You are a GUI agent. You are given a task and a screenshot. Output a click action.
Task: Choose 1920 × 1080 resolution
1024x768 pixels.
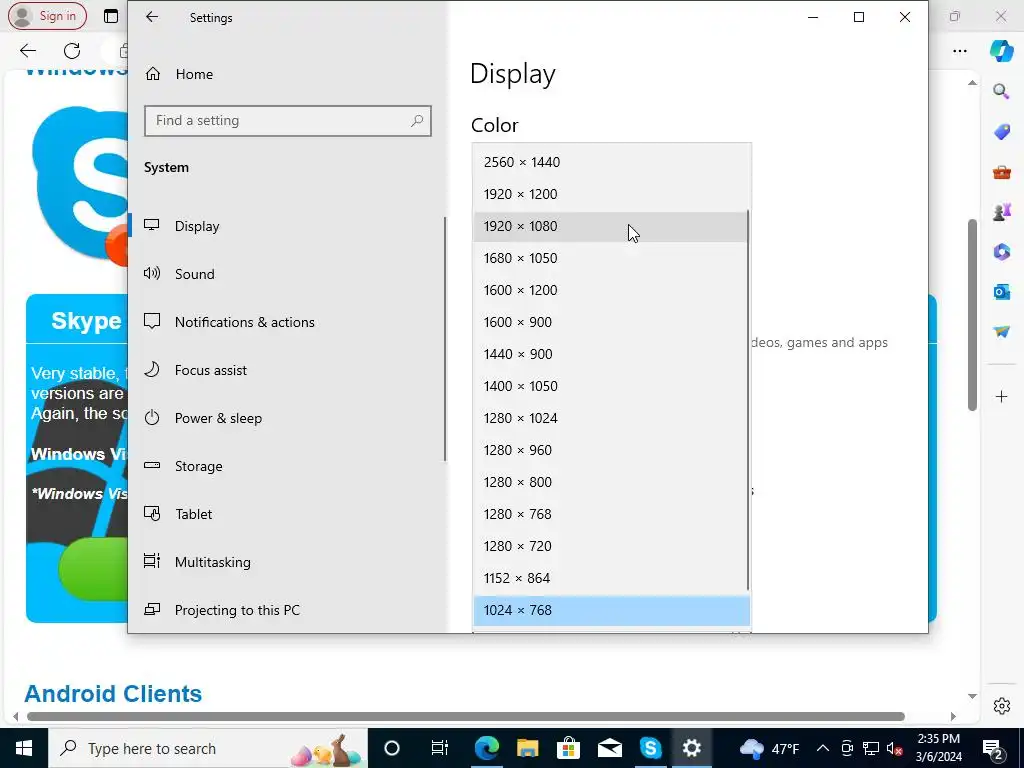click(x=611, y=226)
